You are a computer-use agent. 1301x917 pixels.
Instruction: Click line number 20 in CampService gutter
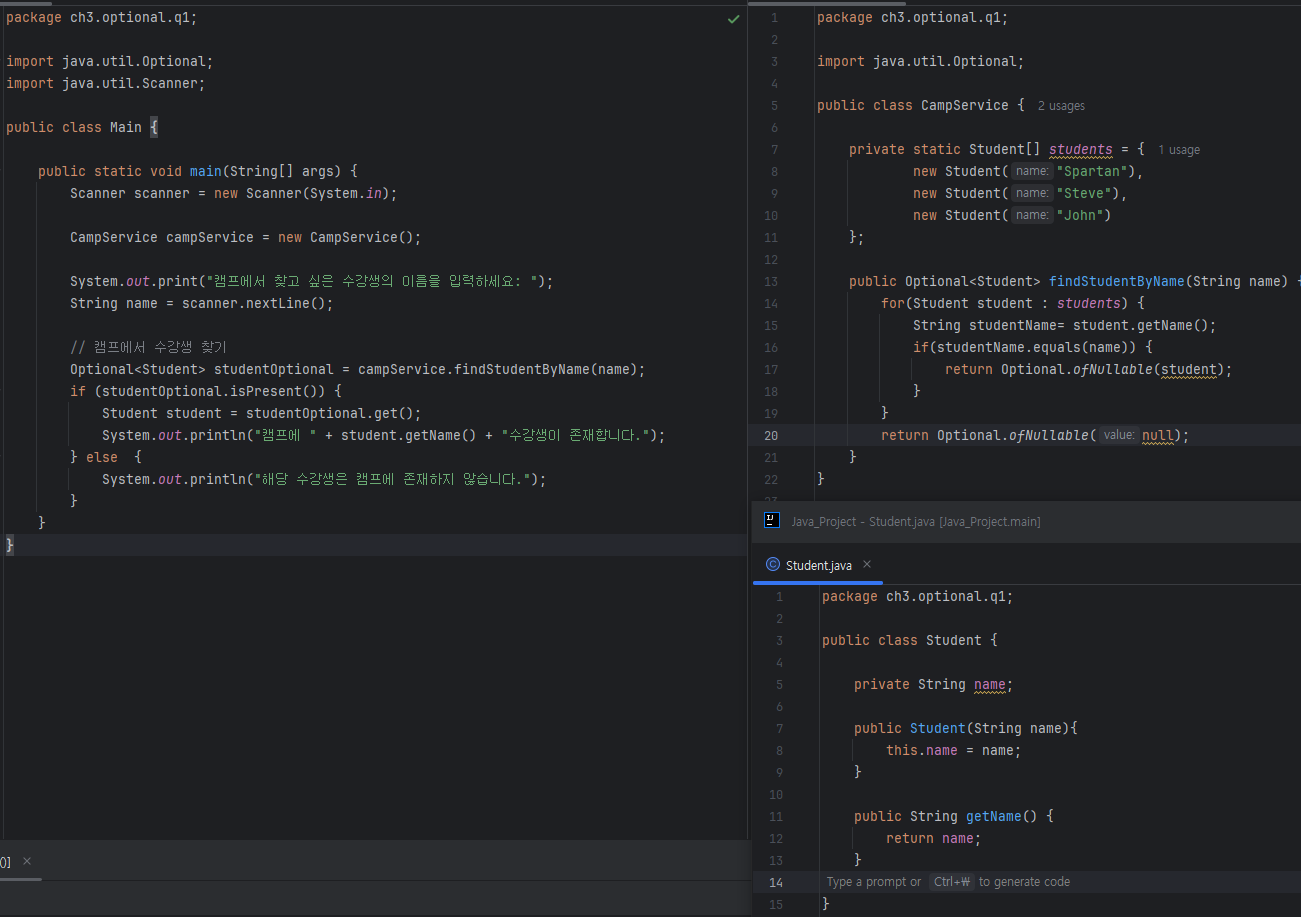click(x=770, y=436)
